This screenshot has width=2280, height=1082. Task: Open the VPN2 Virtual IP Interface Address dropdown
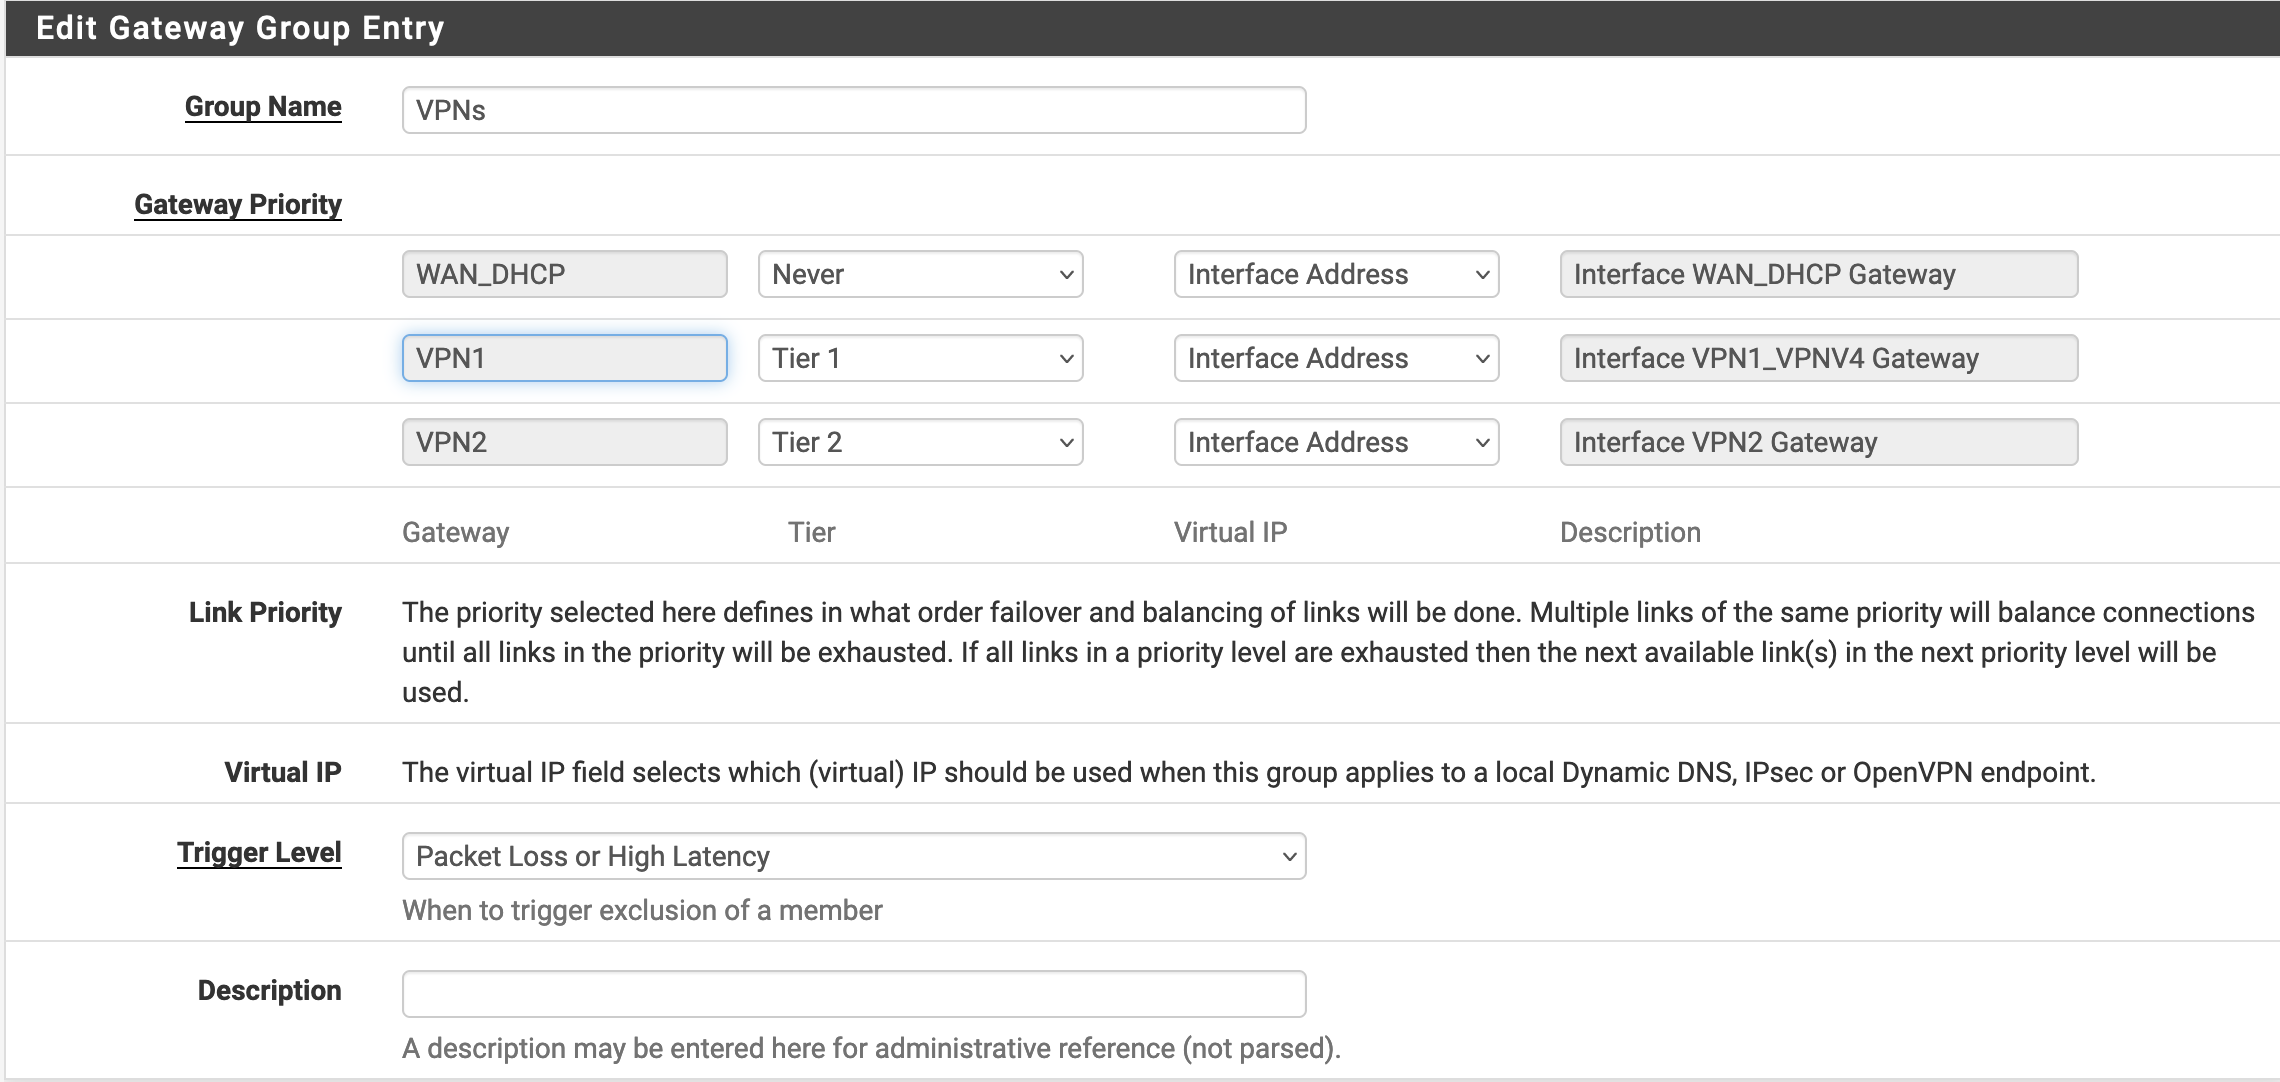pos(1336,442)
